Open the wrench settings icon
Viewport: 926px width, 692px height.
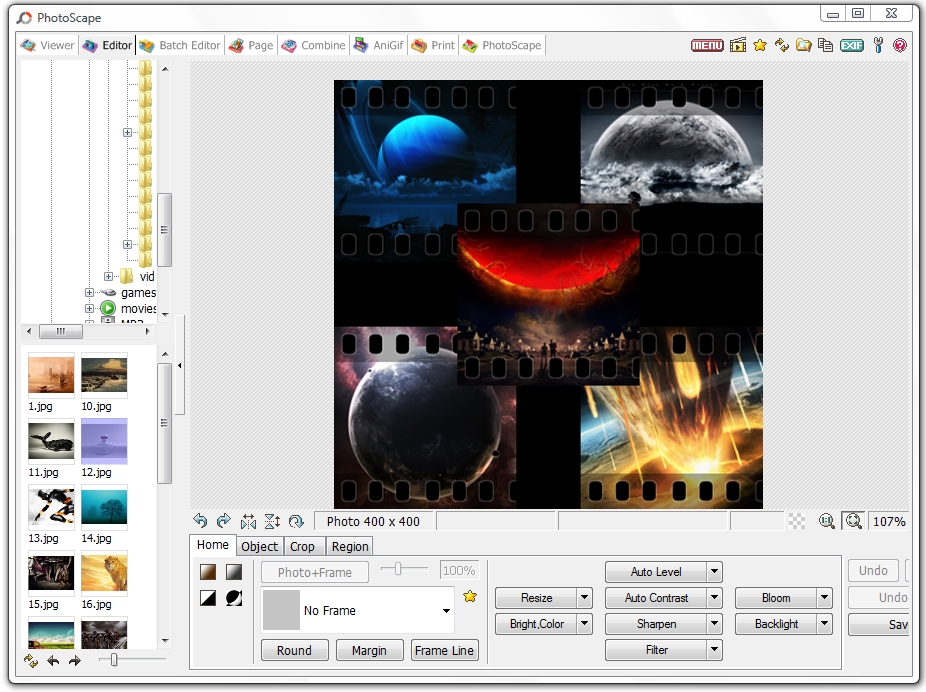pyautogui.click(x=878, y=45)
